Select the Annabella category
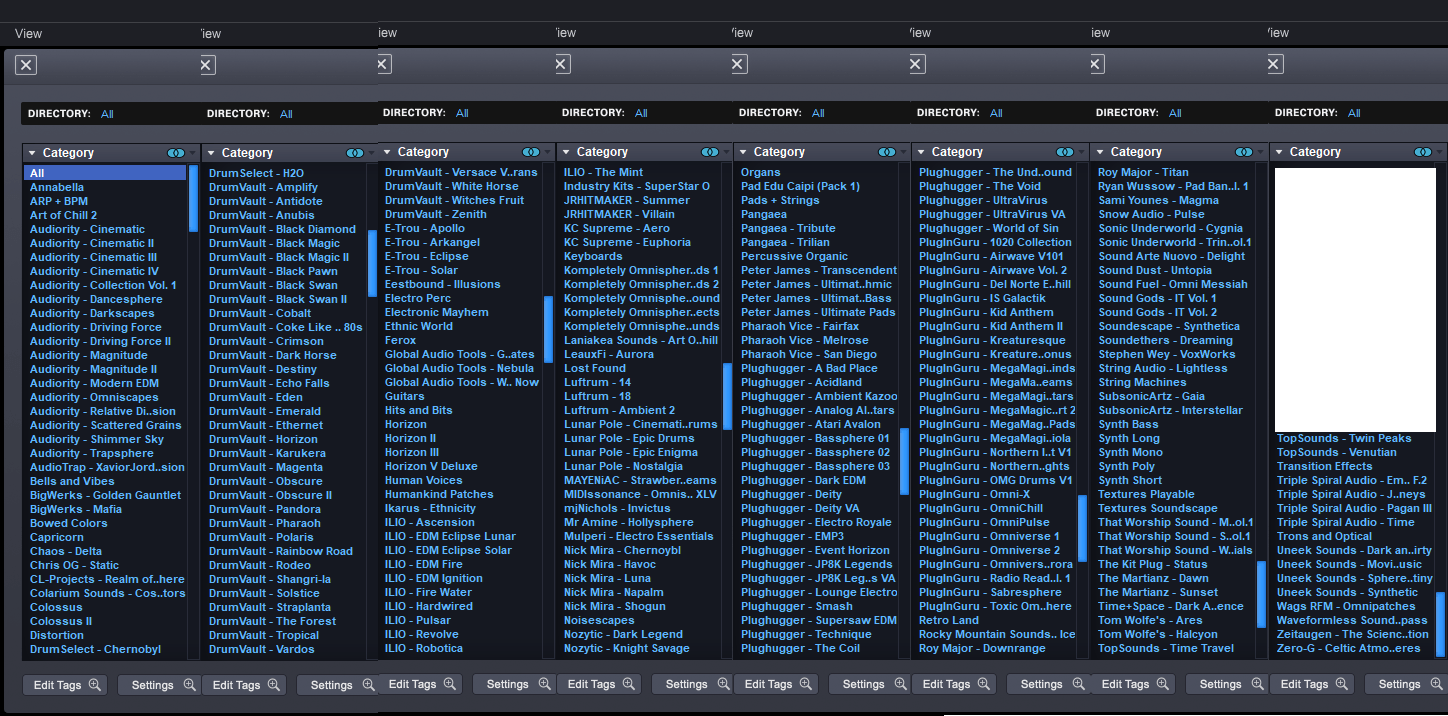1448x716 pixels. coord(57,187)
